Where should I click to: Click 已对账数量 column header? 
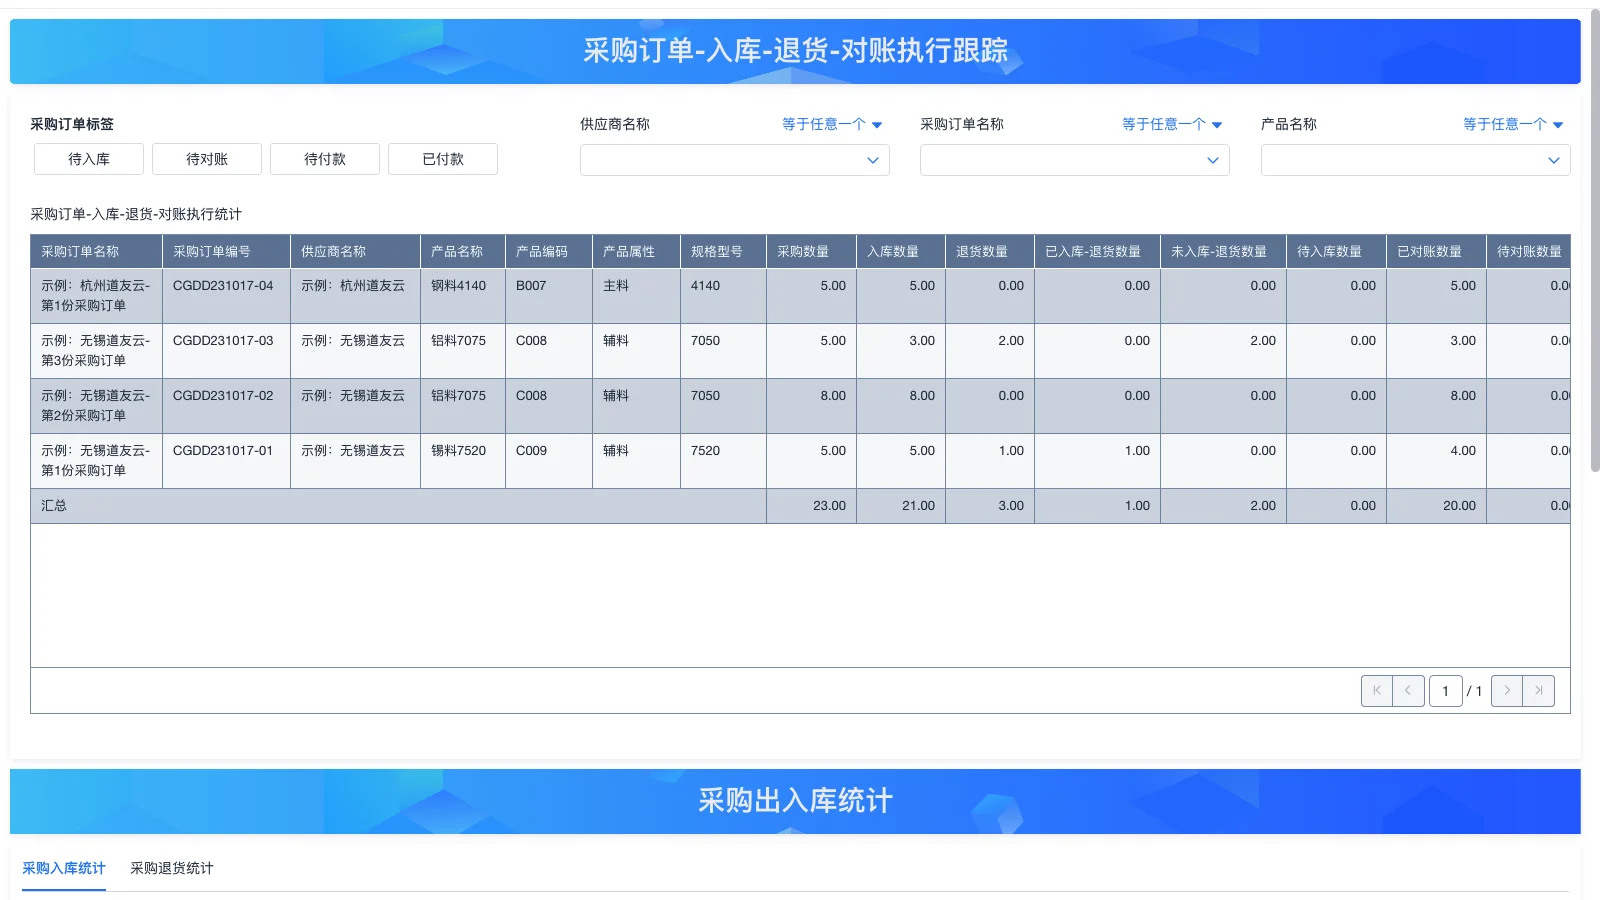click(x=1437, y=251)
